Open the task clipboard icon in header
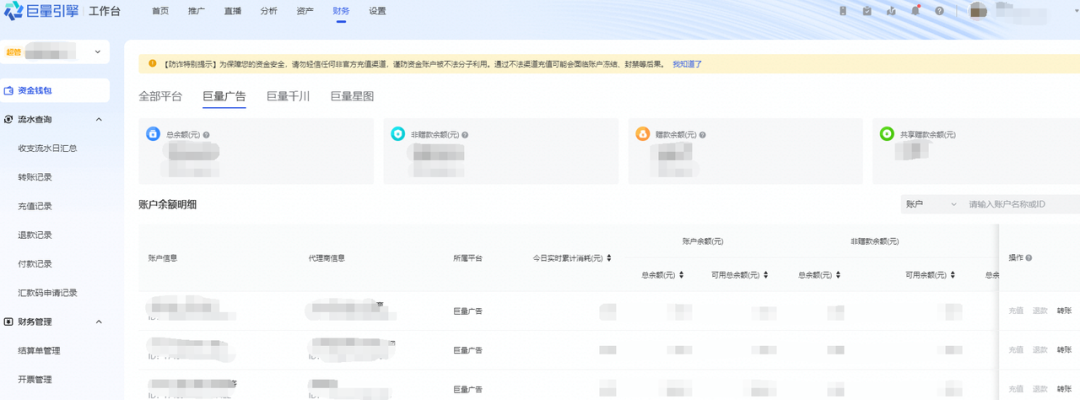 click(x=867, y=11)
